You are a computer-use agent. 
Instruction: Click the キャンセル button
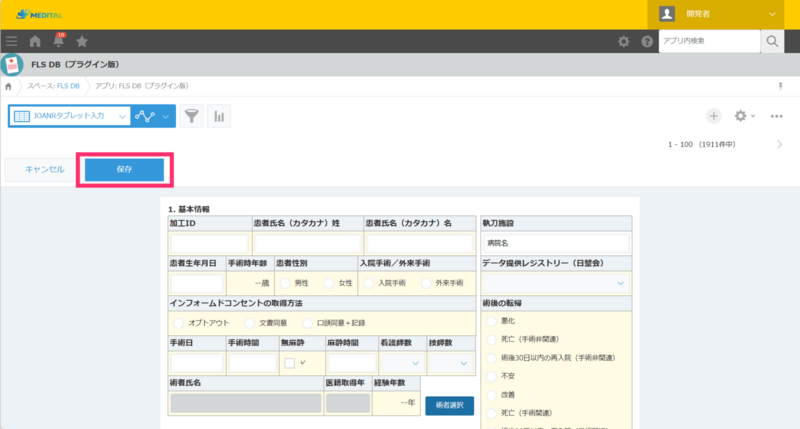coord(45,169)
